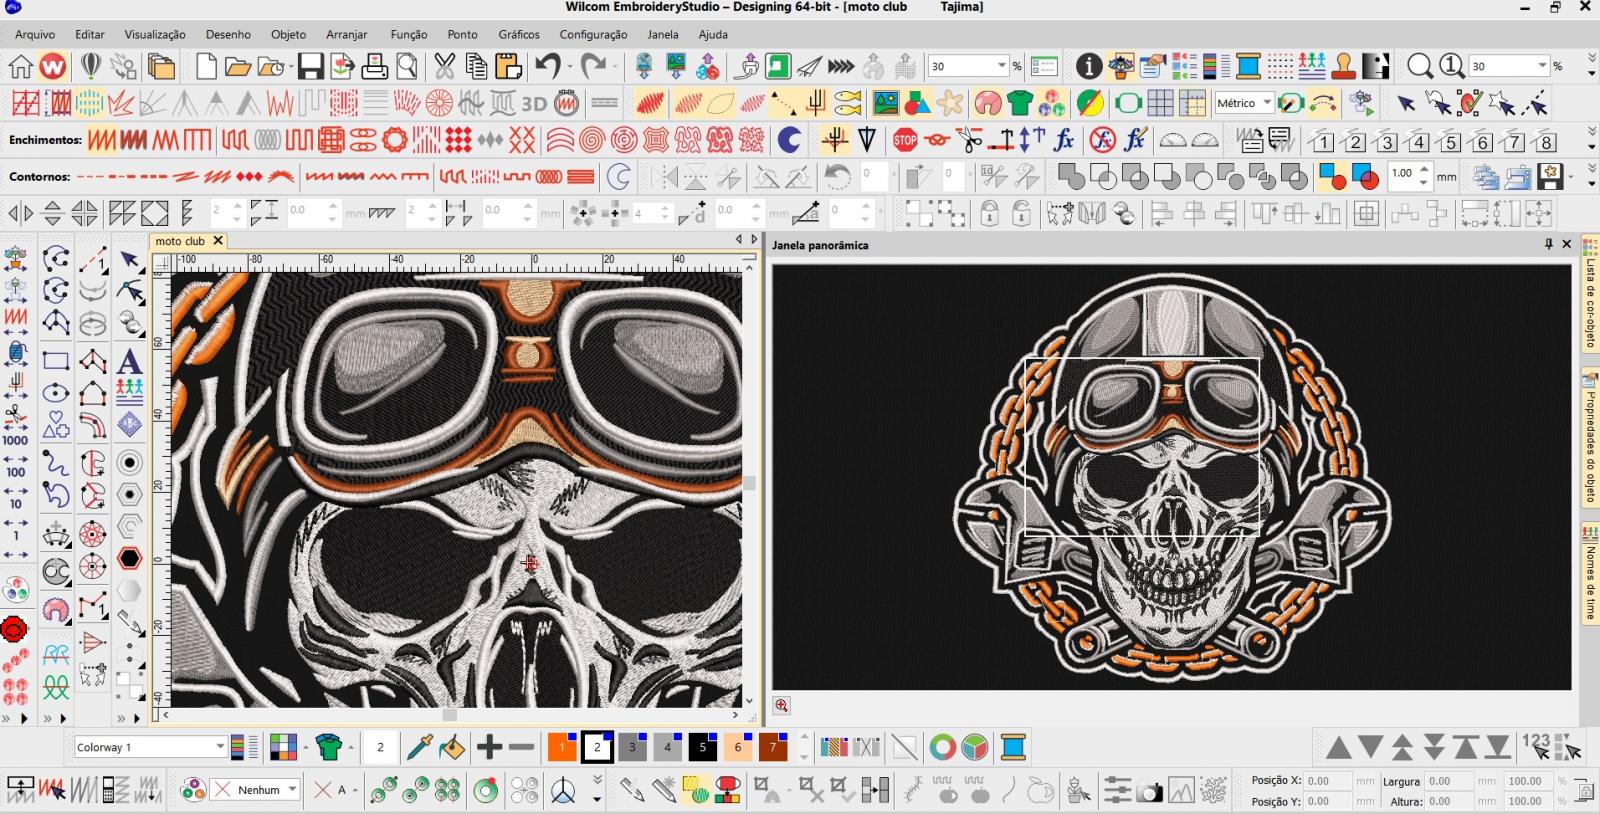The height and width of the screenshot is (814, 1600).
Task: Open left zoom percentage dropdown showing 30
Action: point(1001,67)
